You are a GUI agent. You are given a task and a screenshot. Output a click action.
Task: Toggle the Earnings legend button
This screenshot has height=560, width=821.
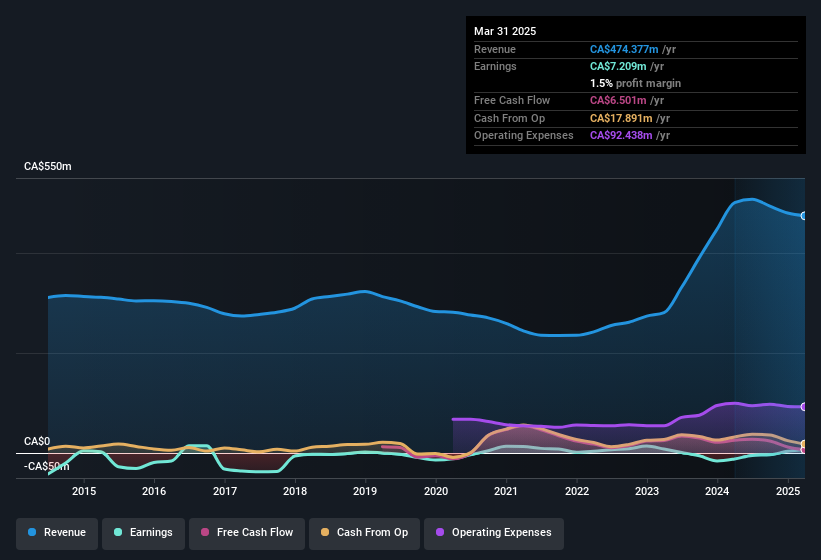[143, 534]
